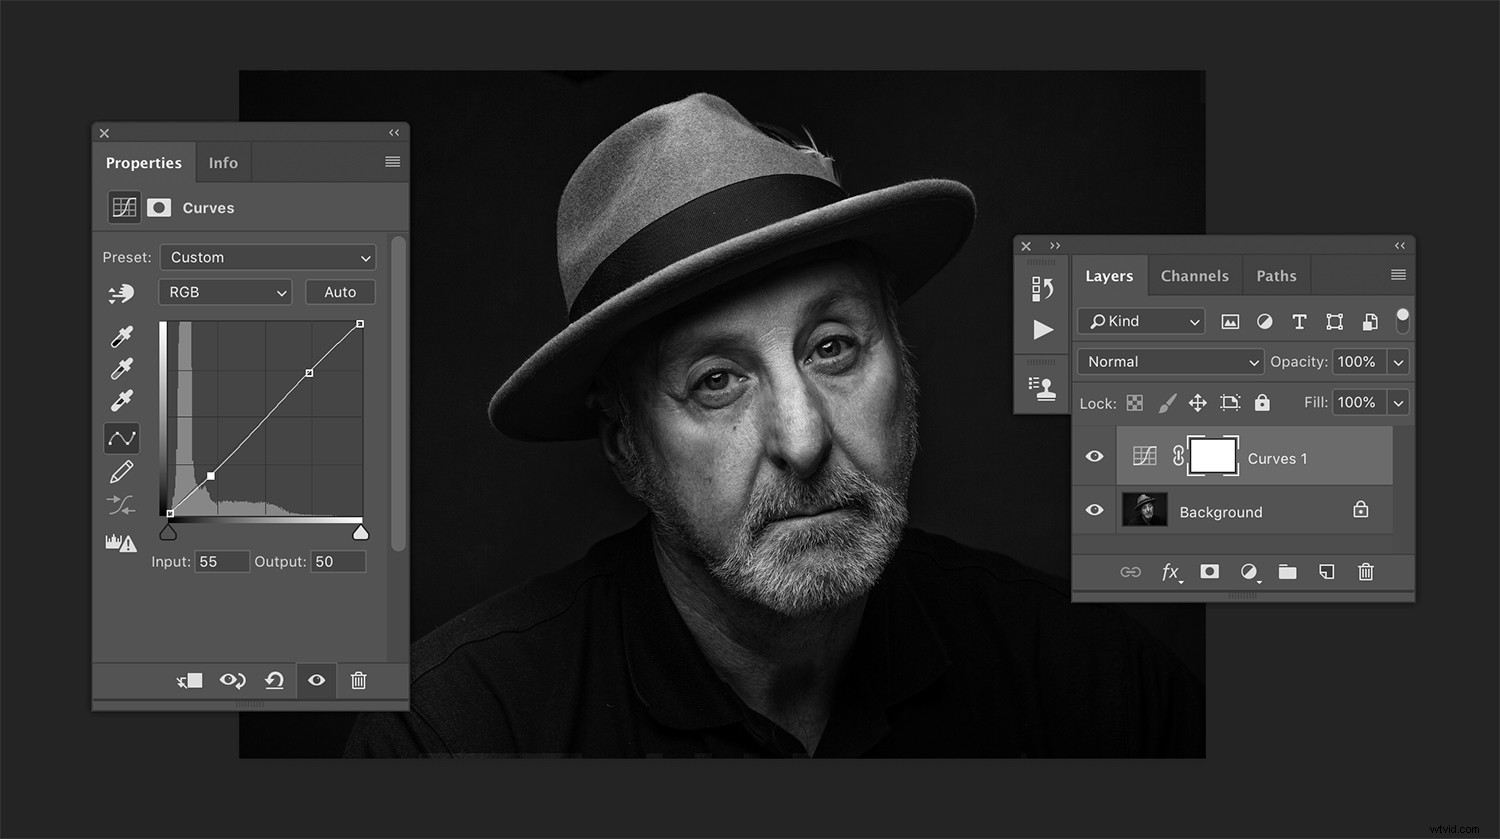Open the Preset dropdown showing Custom
Image resolution: width=1500 pixels, height=839 pixels.
pos(267,257)
